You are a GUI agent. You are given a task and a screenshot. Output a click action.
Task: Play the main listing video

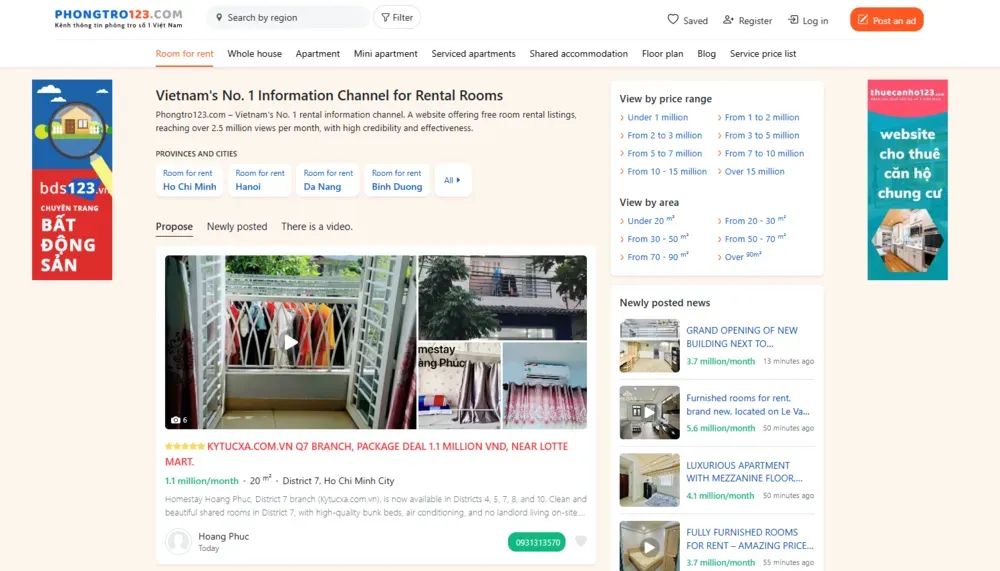291,343
